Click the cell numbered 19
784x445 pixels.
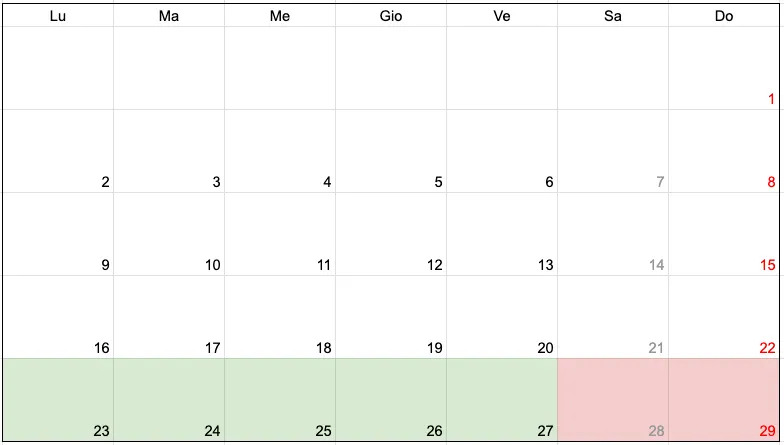[391, 317]
